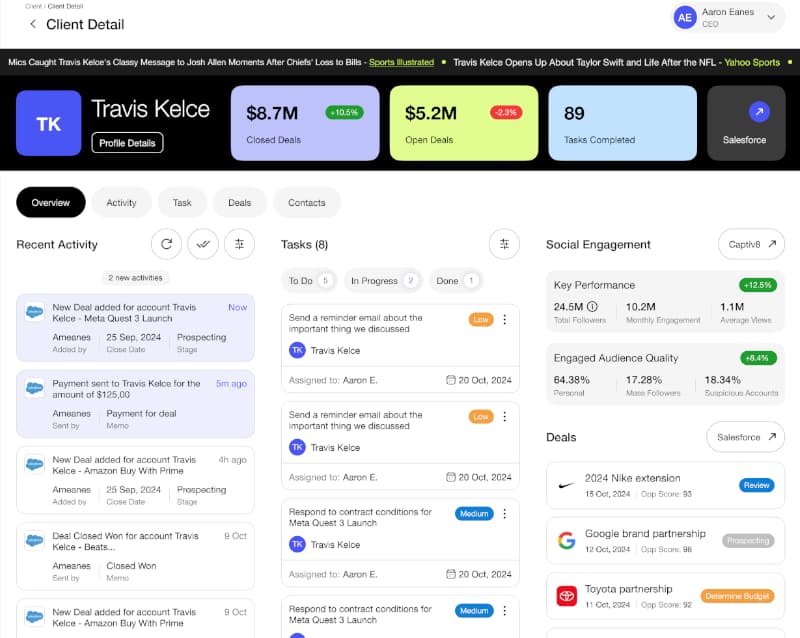The width and height of the screenshot is (800, 638).
Task: Open the 2024 Nike extension deal
Action: coord(665,485)
